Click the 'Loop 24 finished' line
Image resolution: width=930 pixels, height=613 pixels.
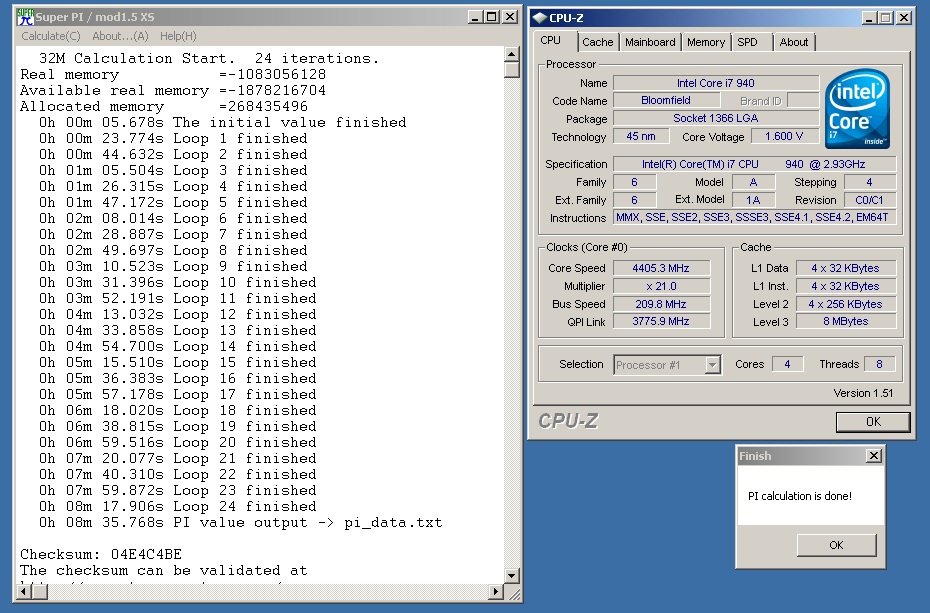click(x=178, y=506)
